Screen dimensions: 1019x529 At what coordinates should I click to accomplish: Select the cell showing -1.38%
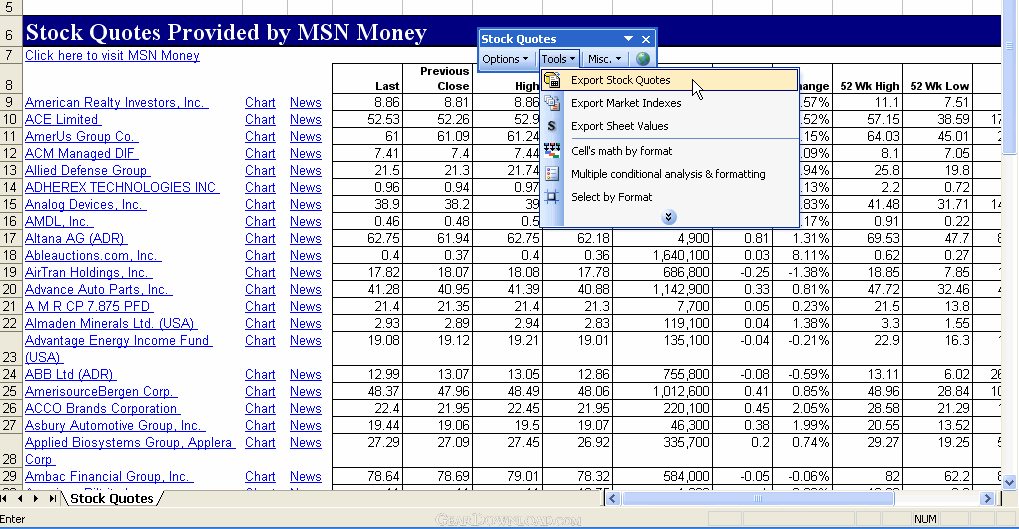tap(802, 272)
